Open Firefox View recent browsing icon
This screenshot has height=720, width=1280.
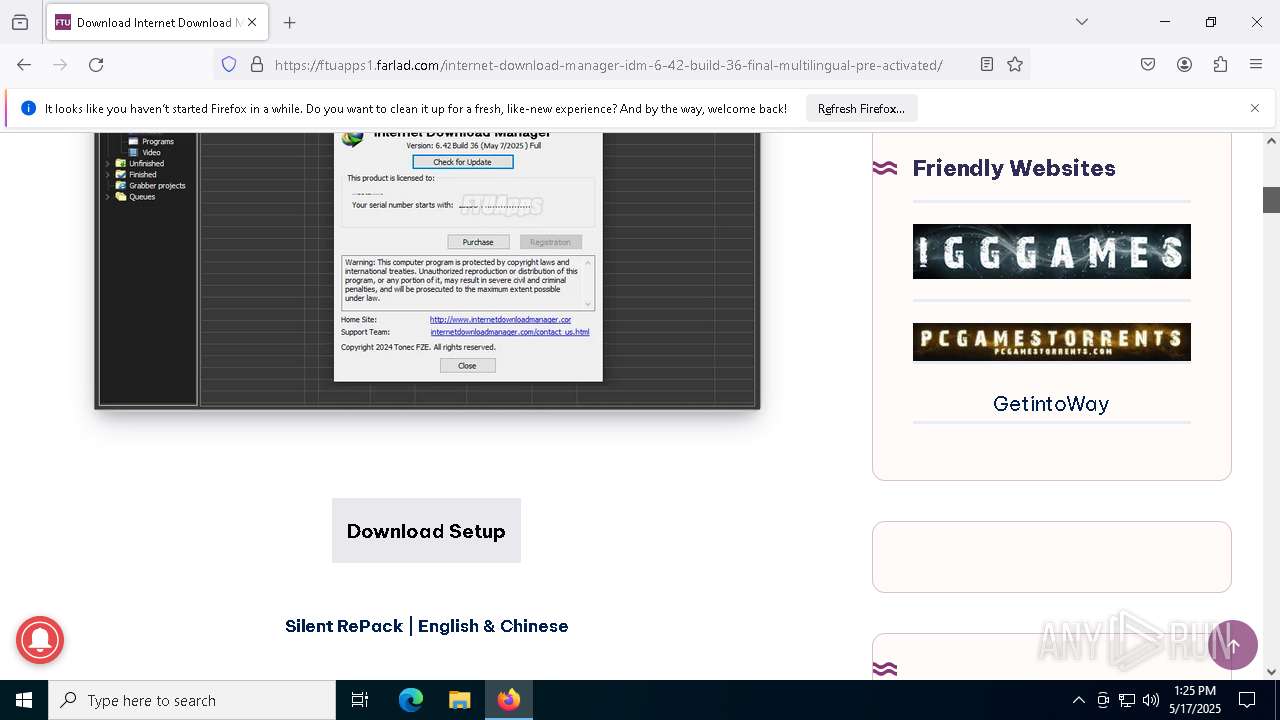(x=20, y=22)
